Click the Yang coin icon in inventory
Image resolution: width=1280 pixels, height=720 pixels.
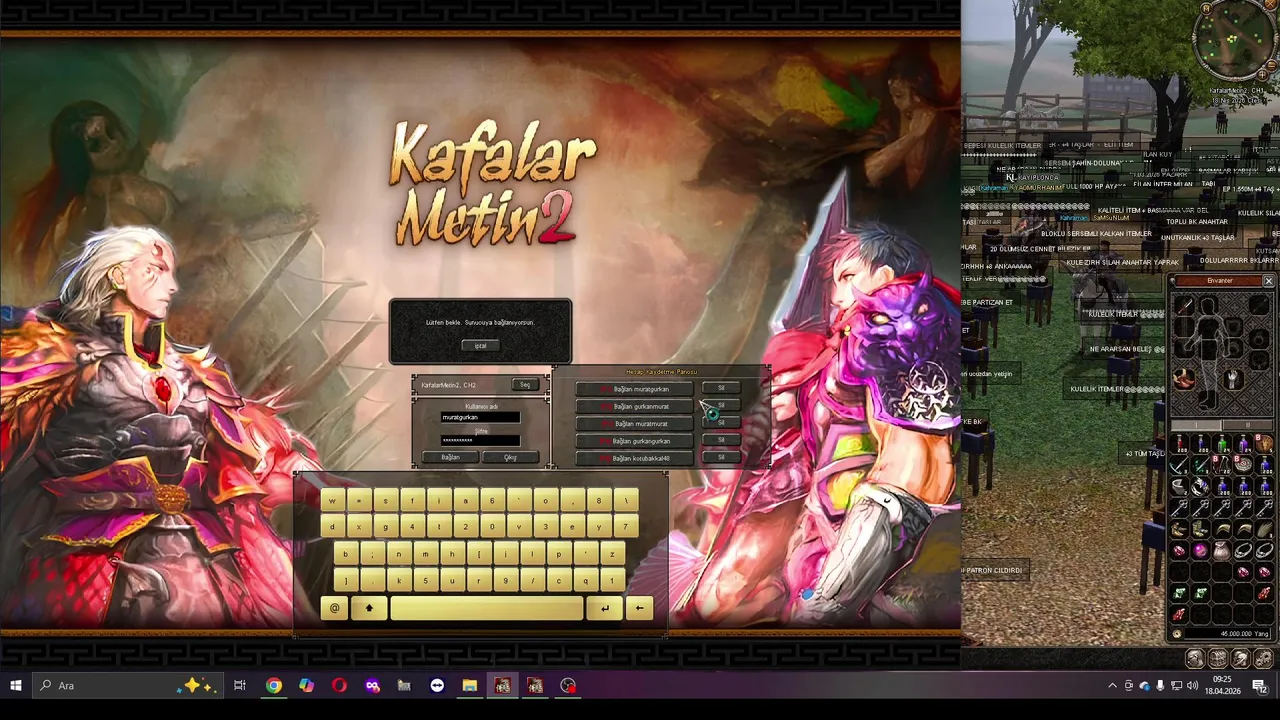[1176, 634]
